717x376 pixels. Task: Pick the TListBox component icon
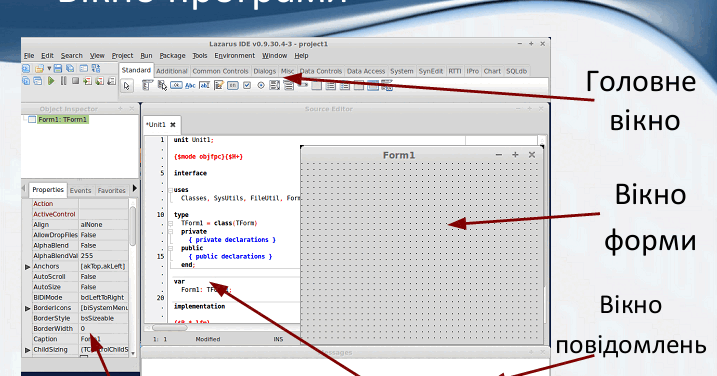click(x=274, y=86)
